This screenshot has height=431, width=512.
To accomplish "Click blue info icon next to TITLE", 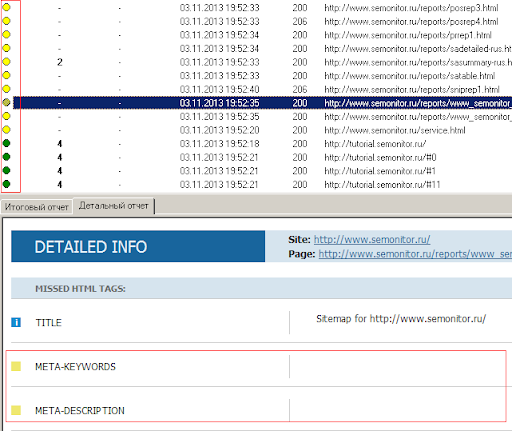I will (x=16, y=322).
